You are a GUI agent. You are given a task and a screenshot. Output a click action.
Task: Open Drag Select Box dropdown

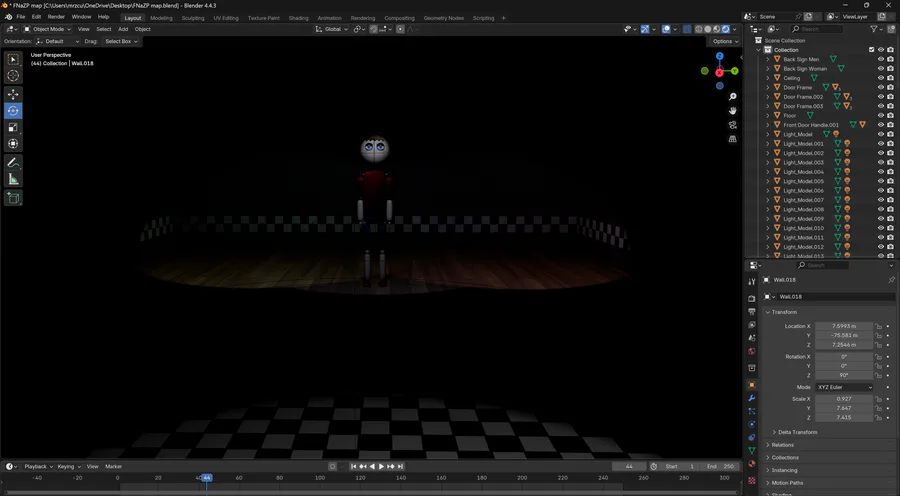coord(121,41)
